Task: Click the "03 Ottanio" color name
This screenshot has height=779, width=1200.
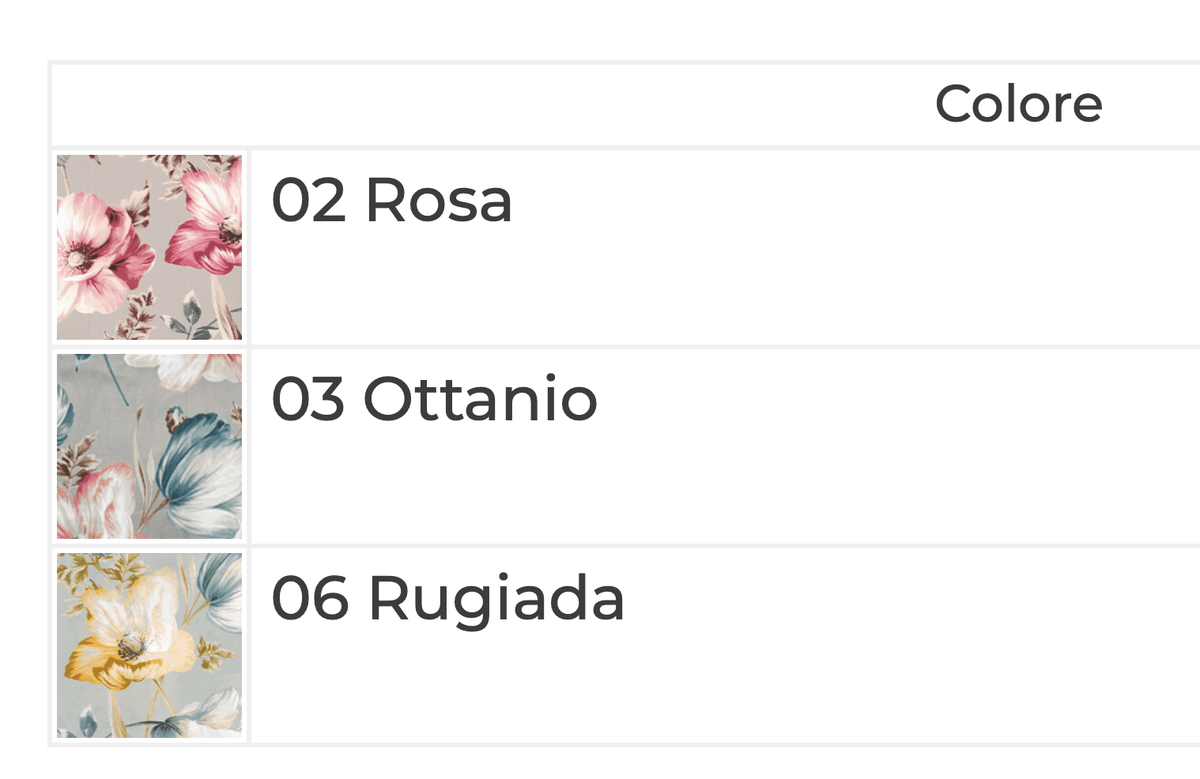Action: pos(435,399)
